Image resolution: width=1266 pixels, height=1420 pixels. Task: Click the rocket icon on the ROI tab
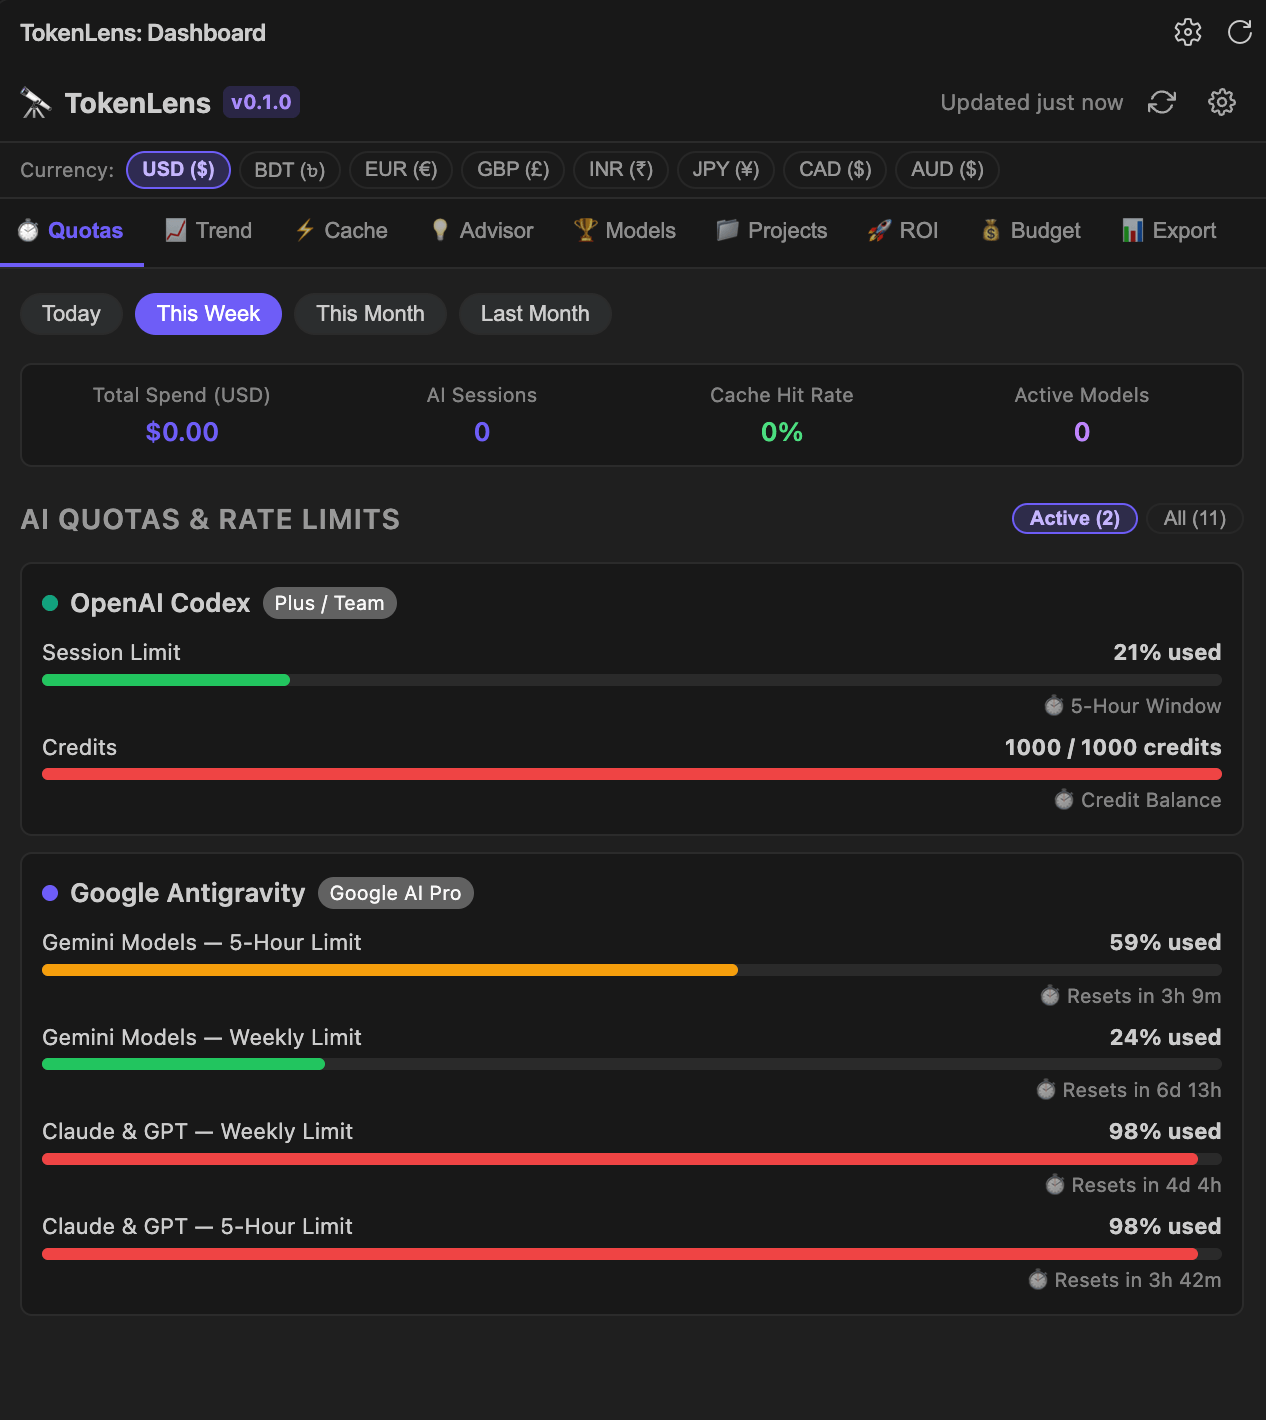[x=879, y=231]
